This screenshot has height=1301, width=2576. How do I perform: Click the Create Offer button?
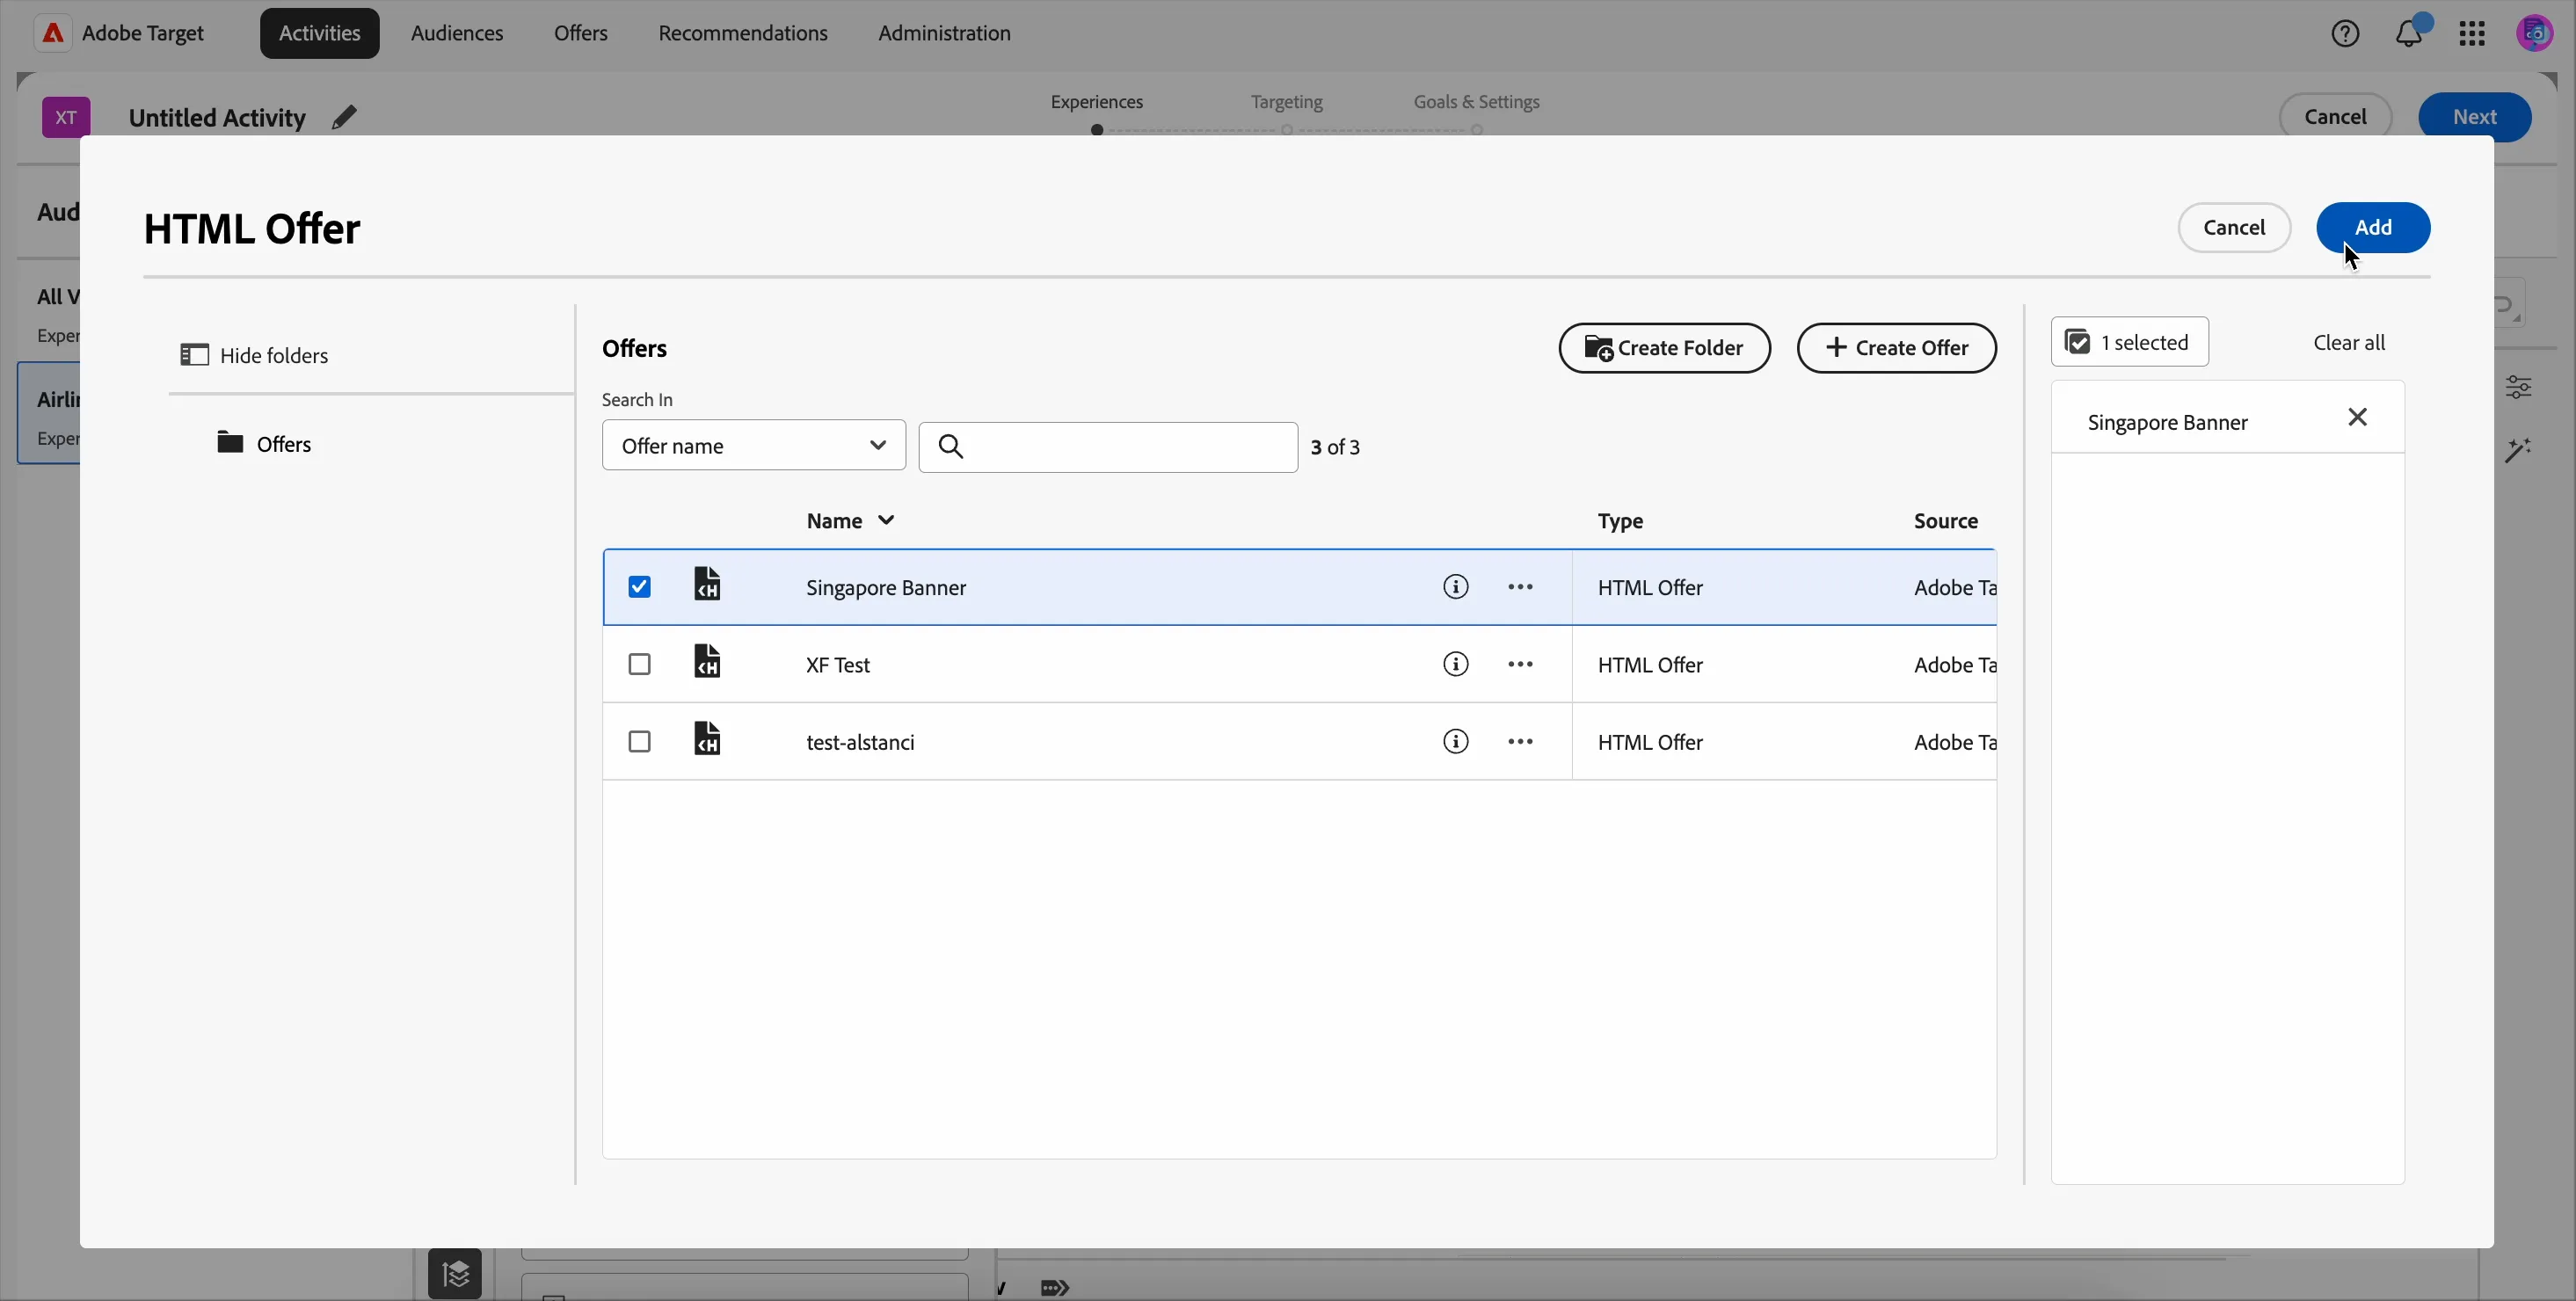tap(1896, 348)
